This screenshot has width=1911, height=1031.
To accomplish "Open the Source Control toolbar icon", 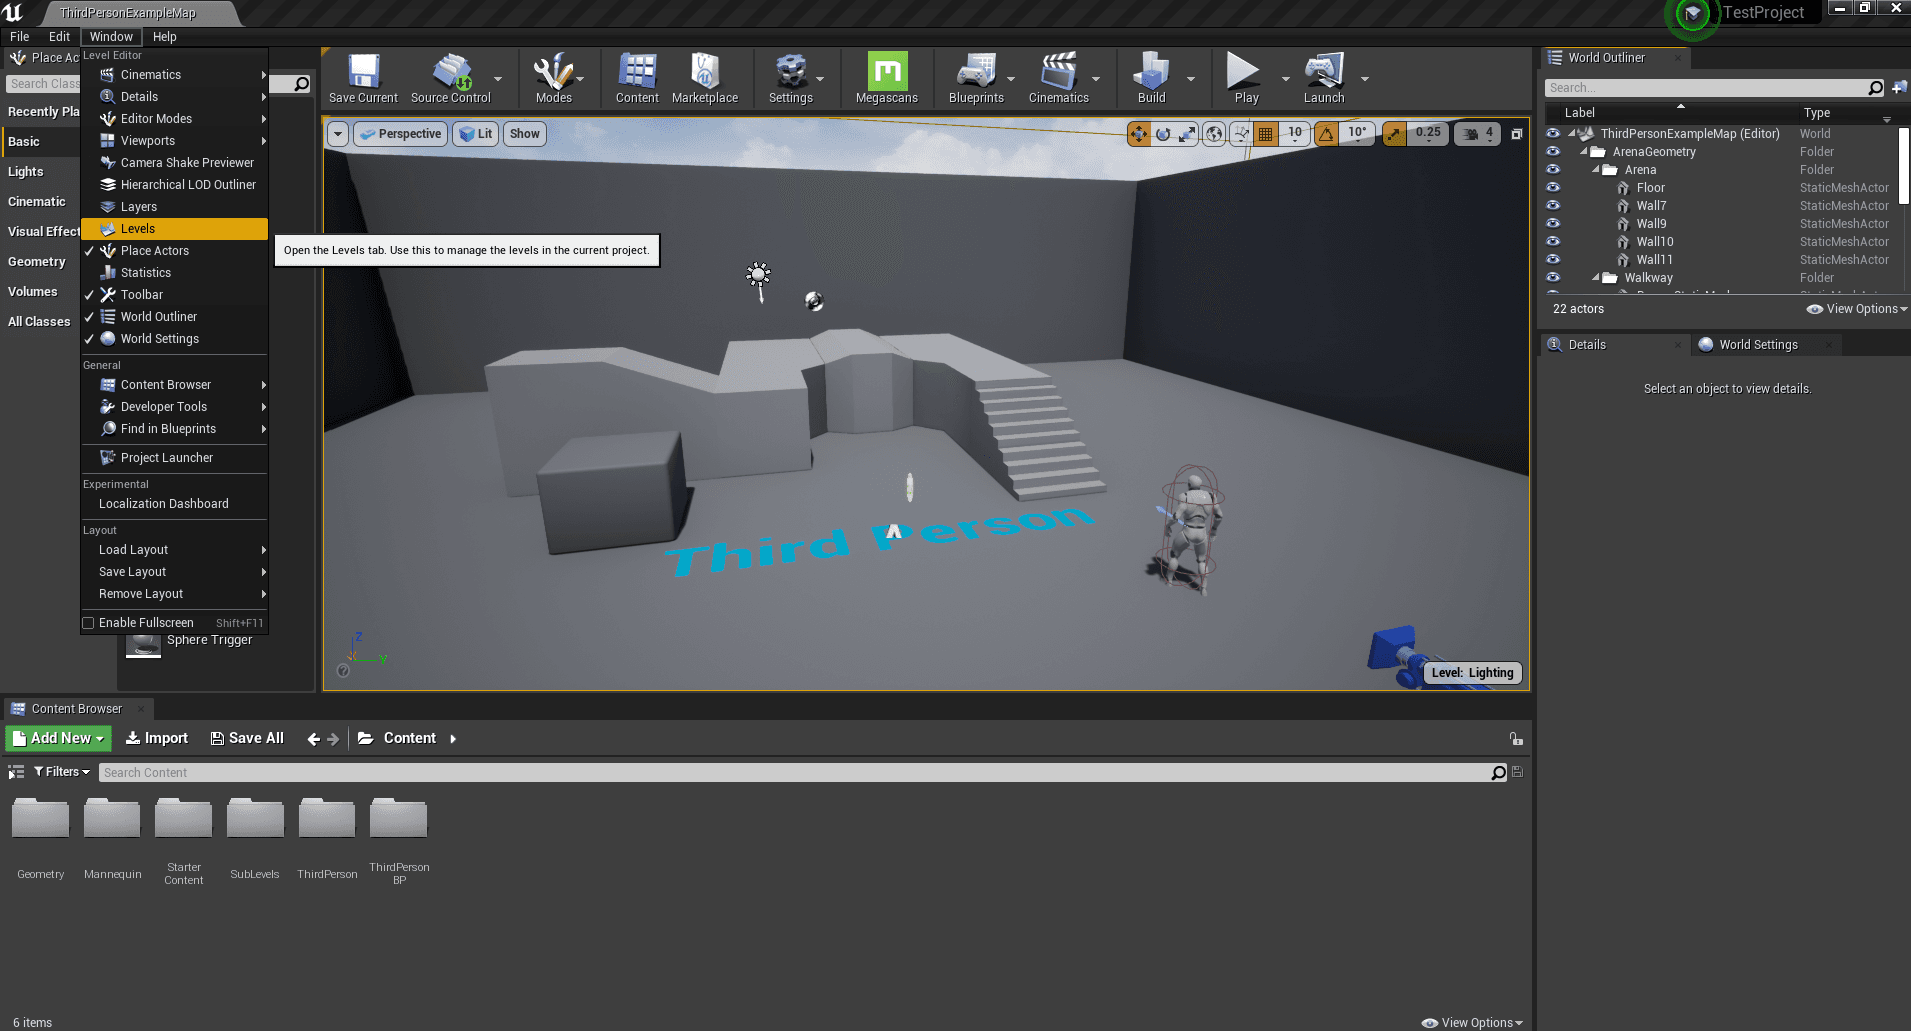I will 451,78.
